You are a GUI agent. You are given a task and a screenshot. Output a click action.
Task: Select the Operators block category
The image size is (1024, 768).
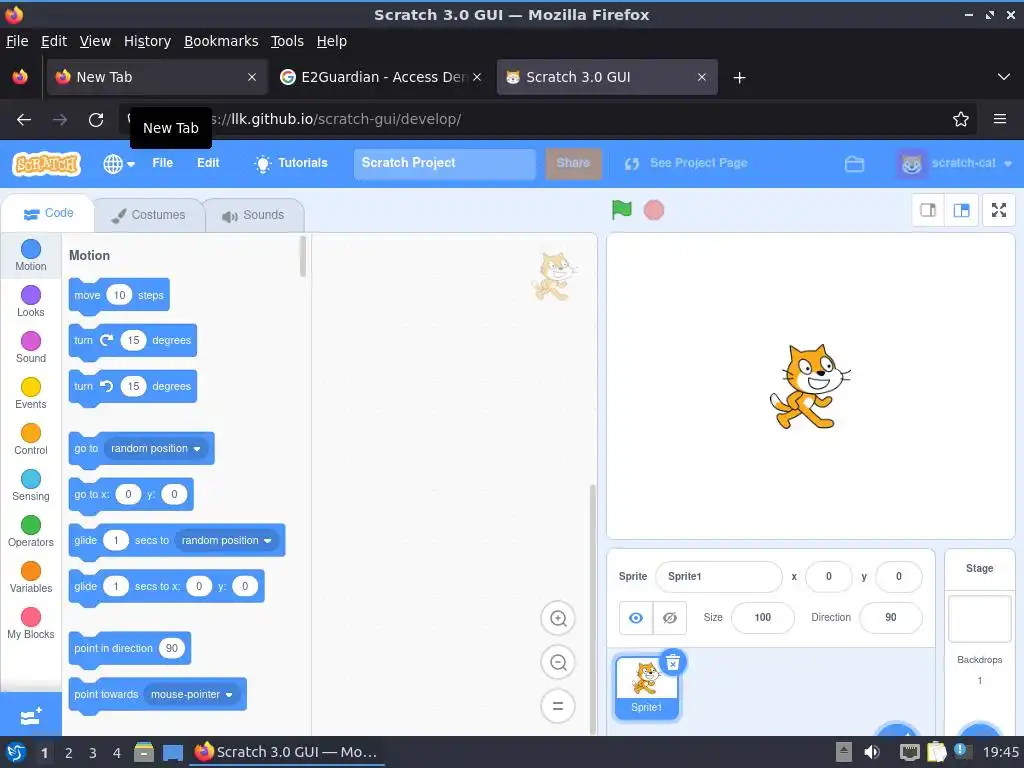(x=31, y=532)
